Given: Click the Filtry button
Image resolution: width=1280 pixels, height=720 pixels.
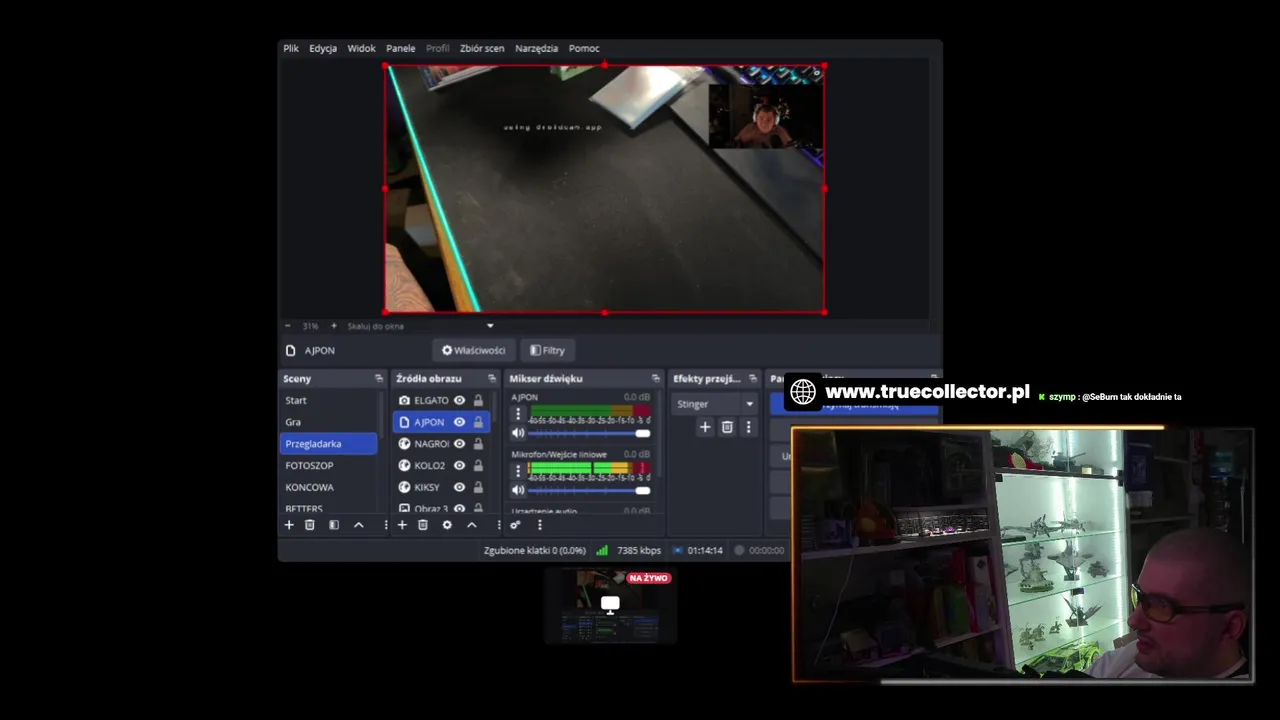Looking at the screenshot, I should (548, 350).
